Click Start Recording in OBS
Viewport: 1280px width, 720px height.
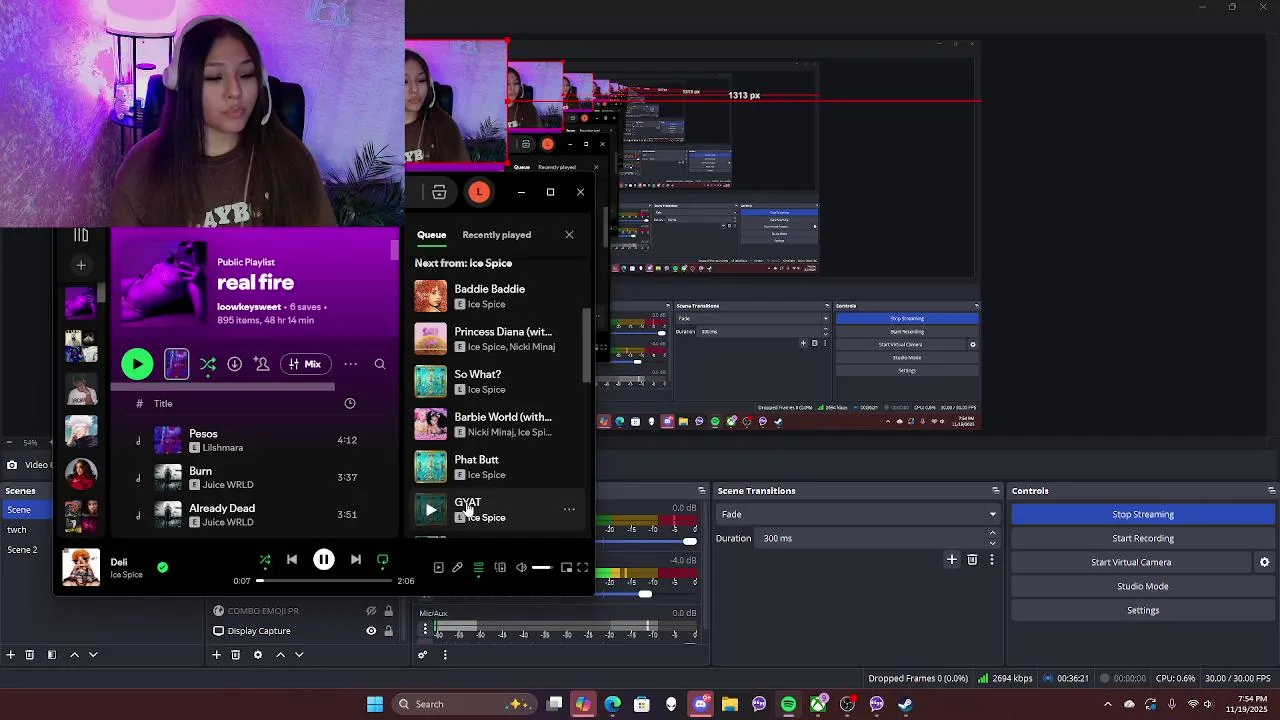1143,538
